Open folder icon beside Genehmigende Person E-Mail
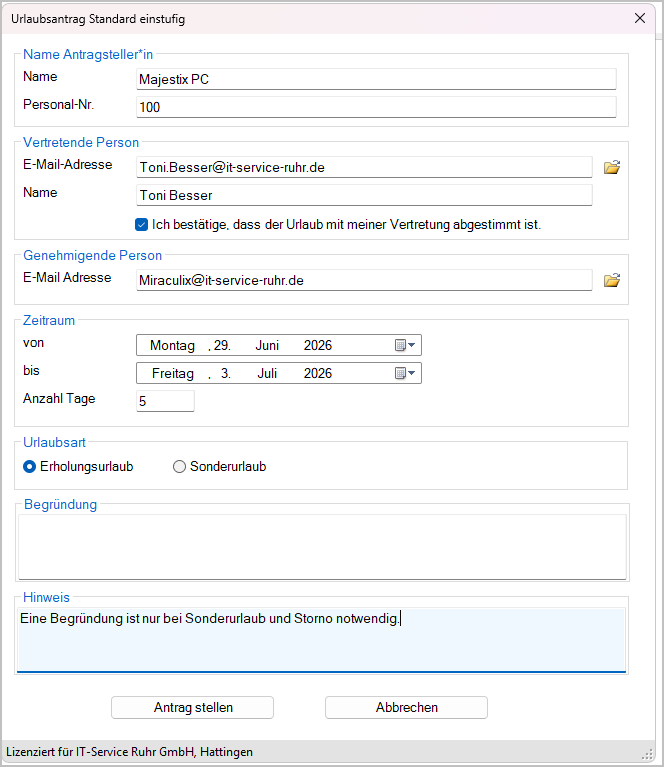 (x=612, y=280)
